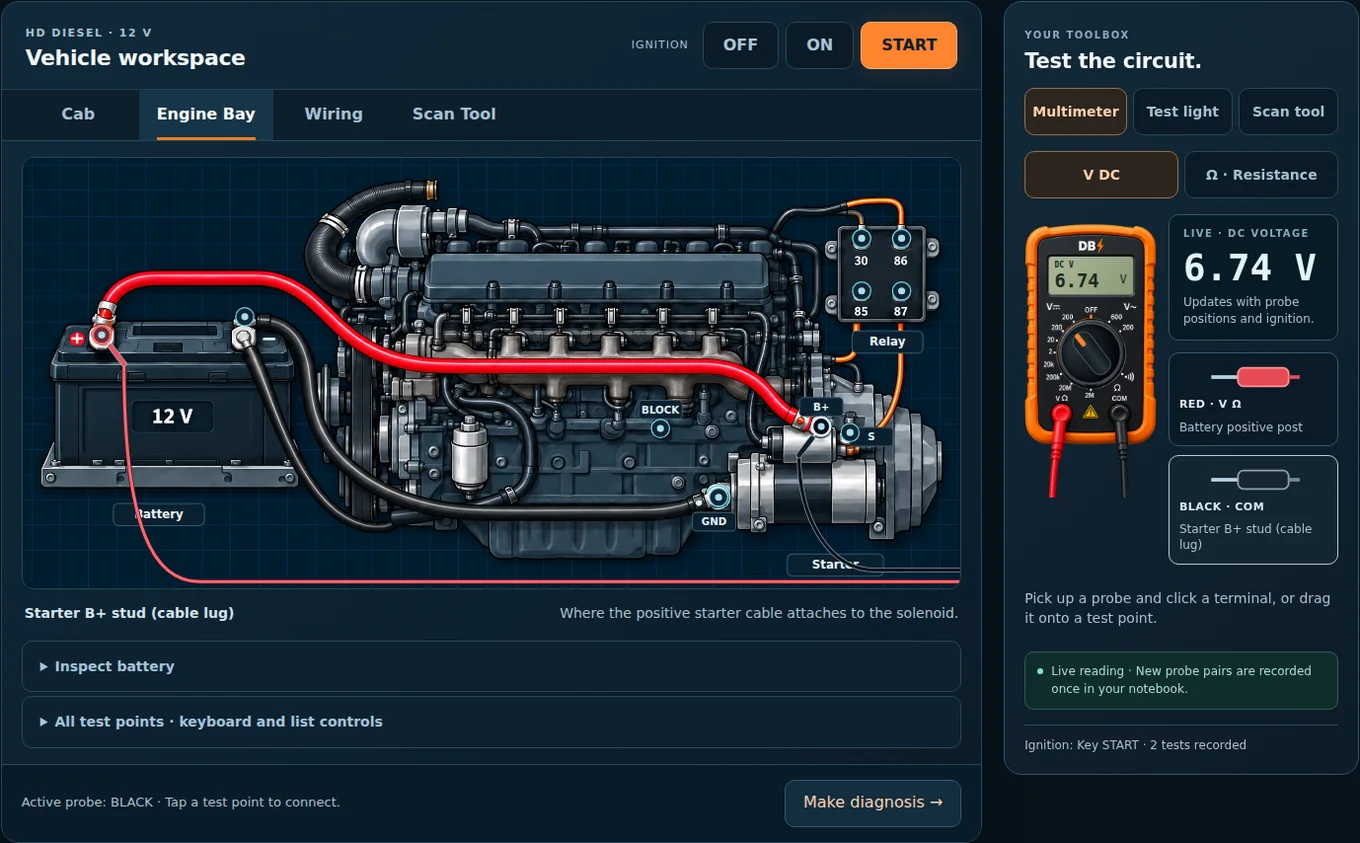
Task: Probe the battery negative post terminal
Action: click(244, 317)
